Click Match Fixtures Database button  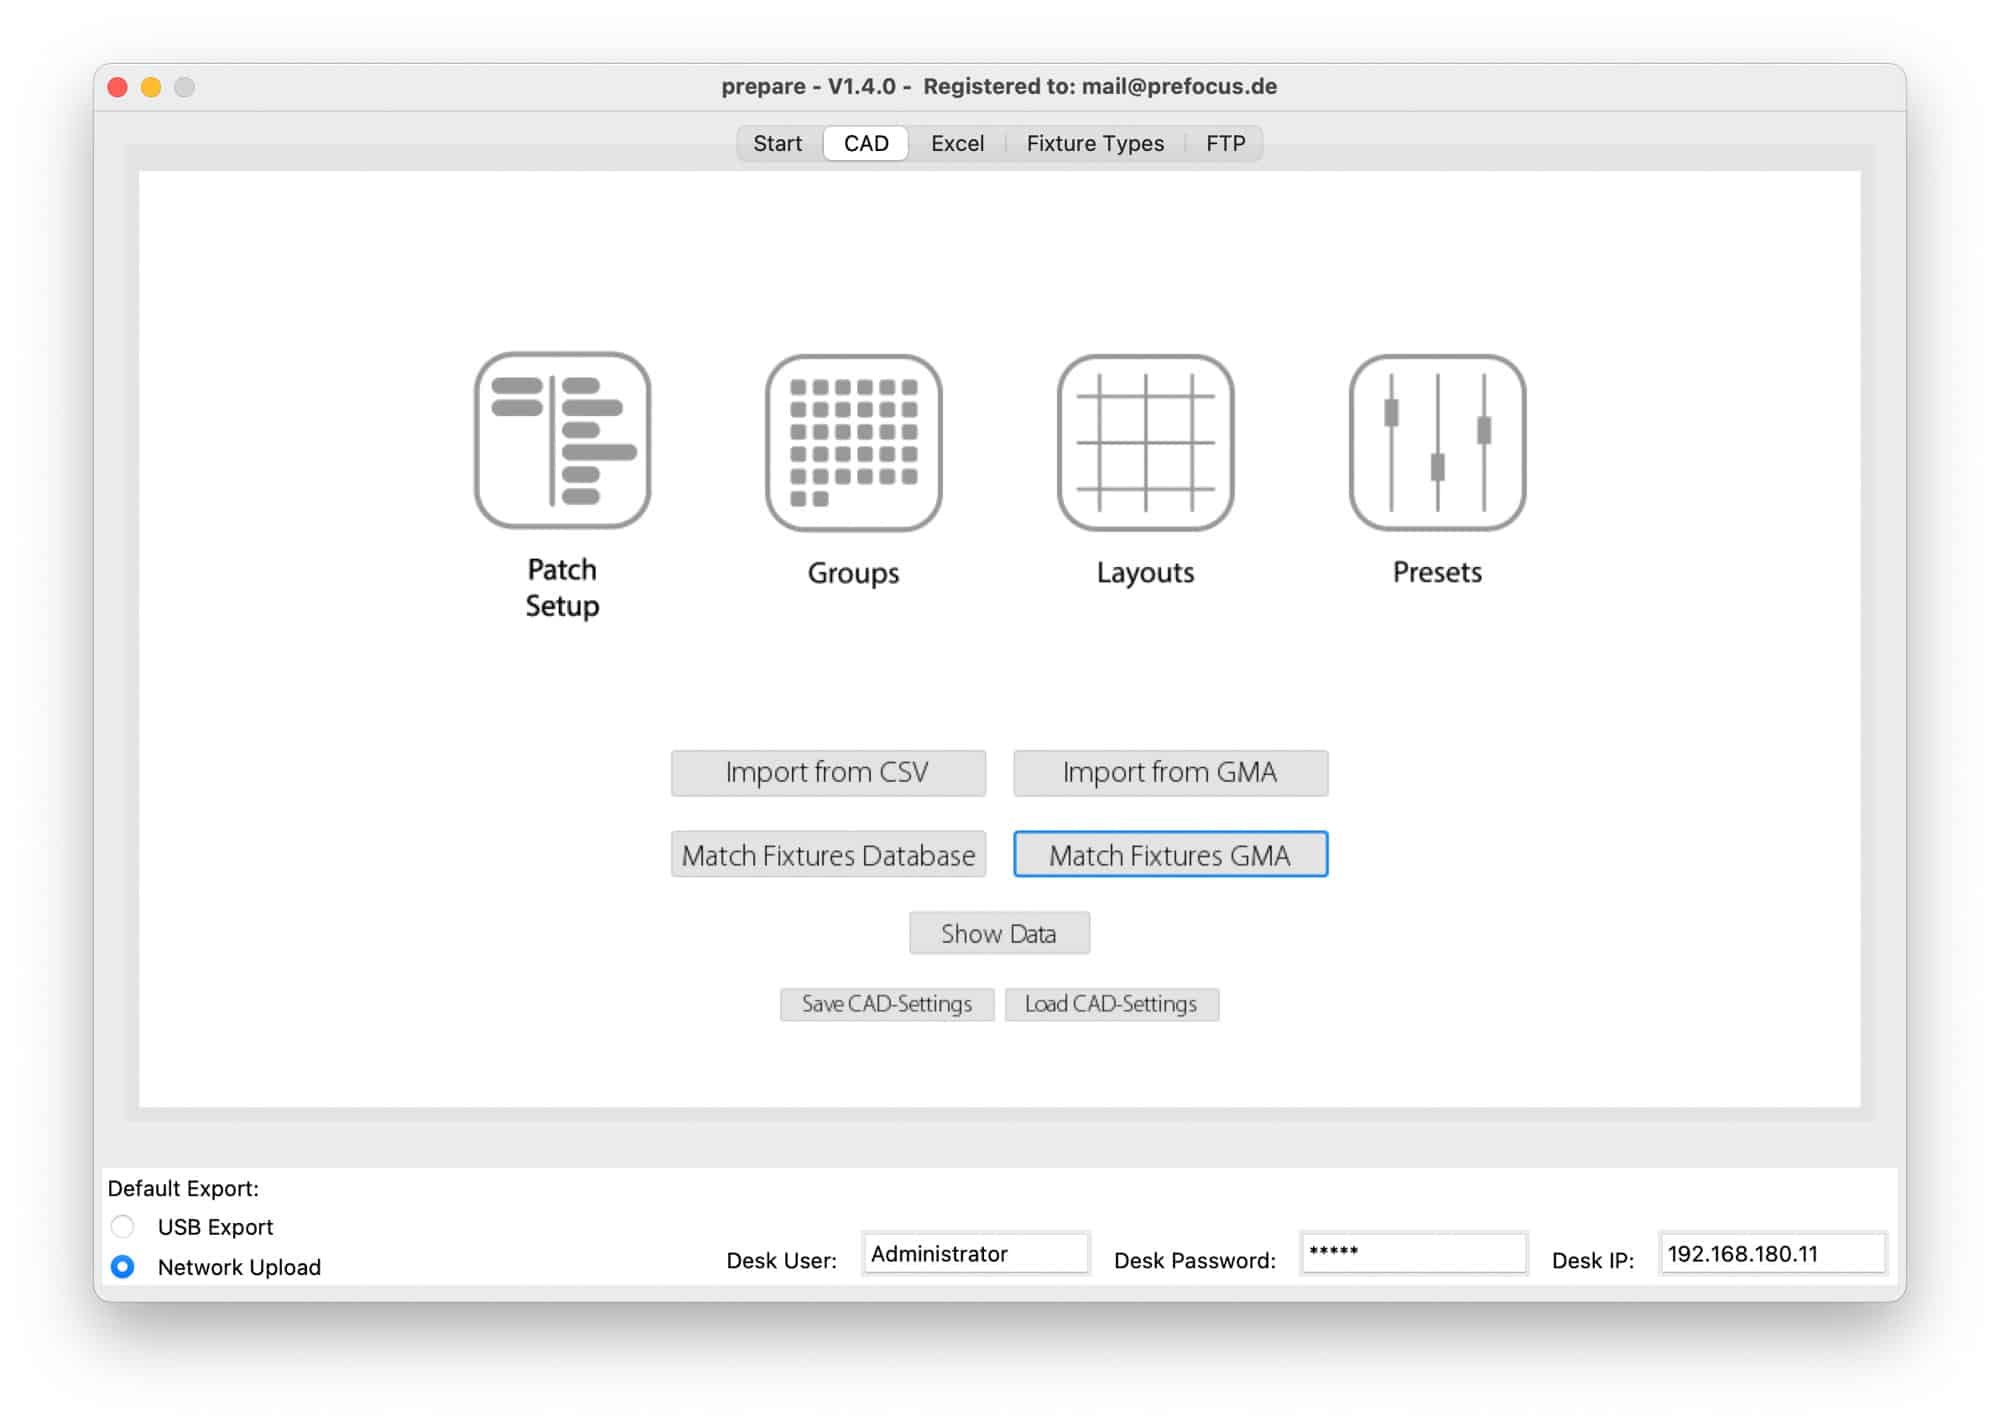tap(828, 855)
